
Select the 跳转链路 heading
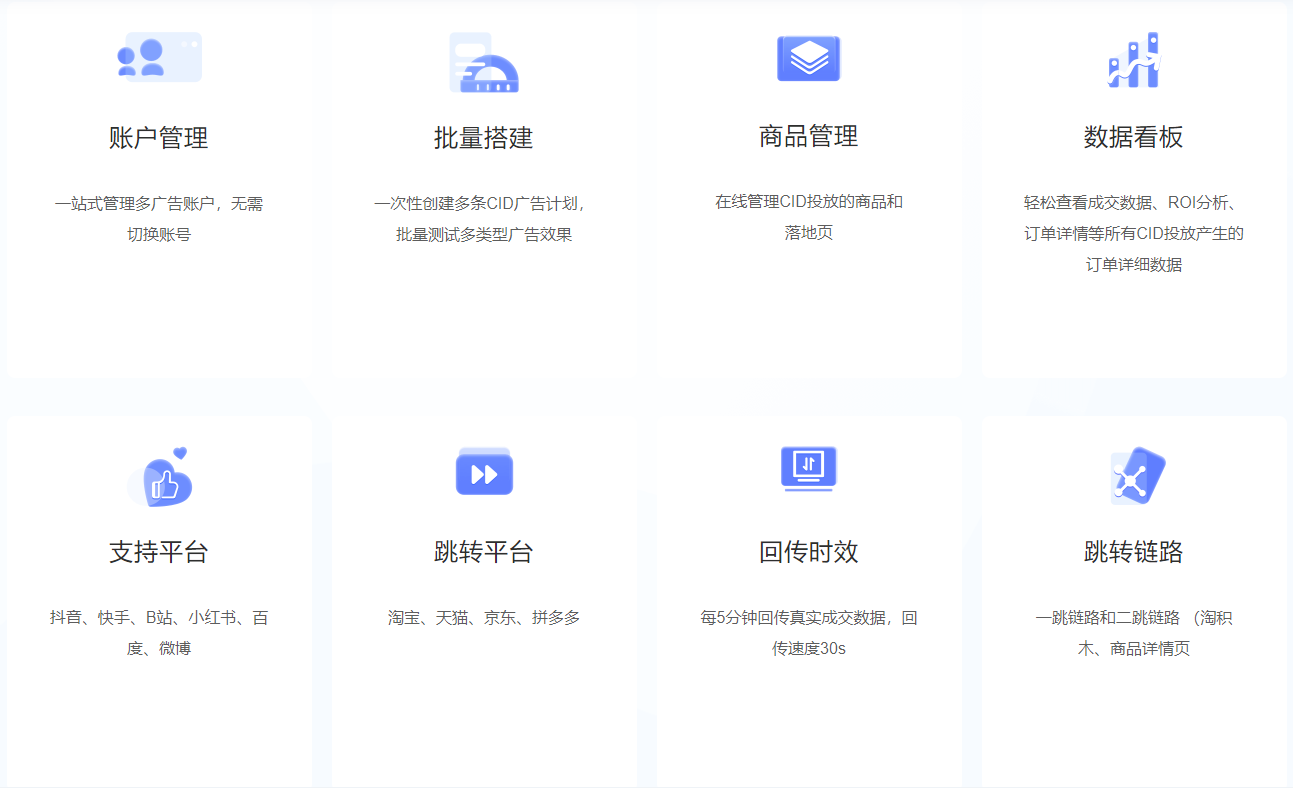[1134, 552]
